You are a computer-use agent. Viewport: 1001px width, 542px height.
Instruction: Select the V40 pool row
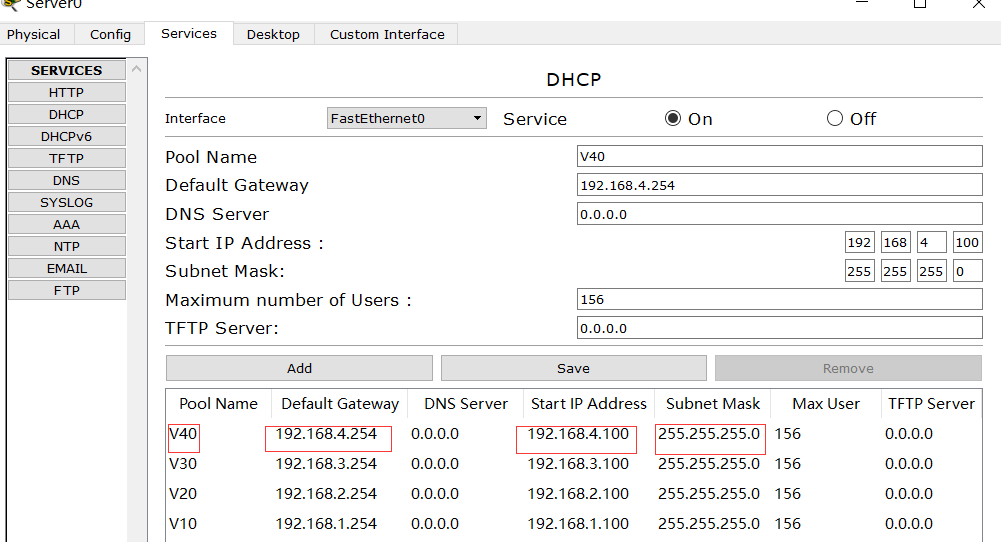point(573,434)
